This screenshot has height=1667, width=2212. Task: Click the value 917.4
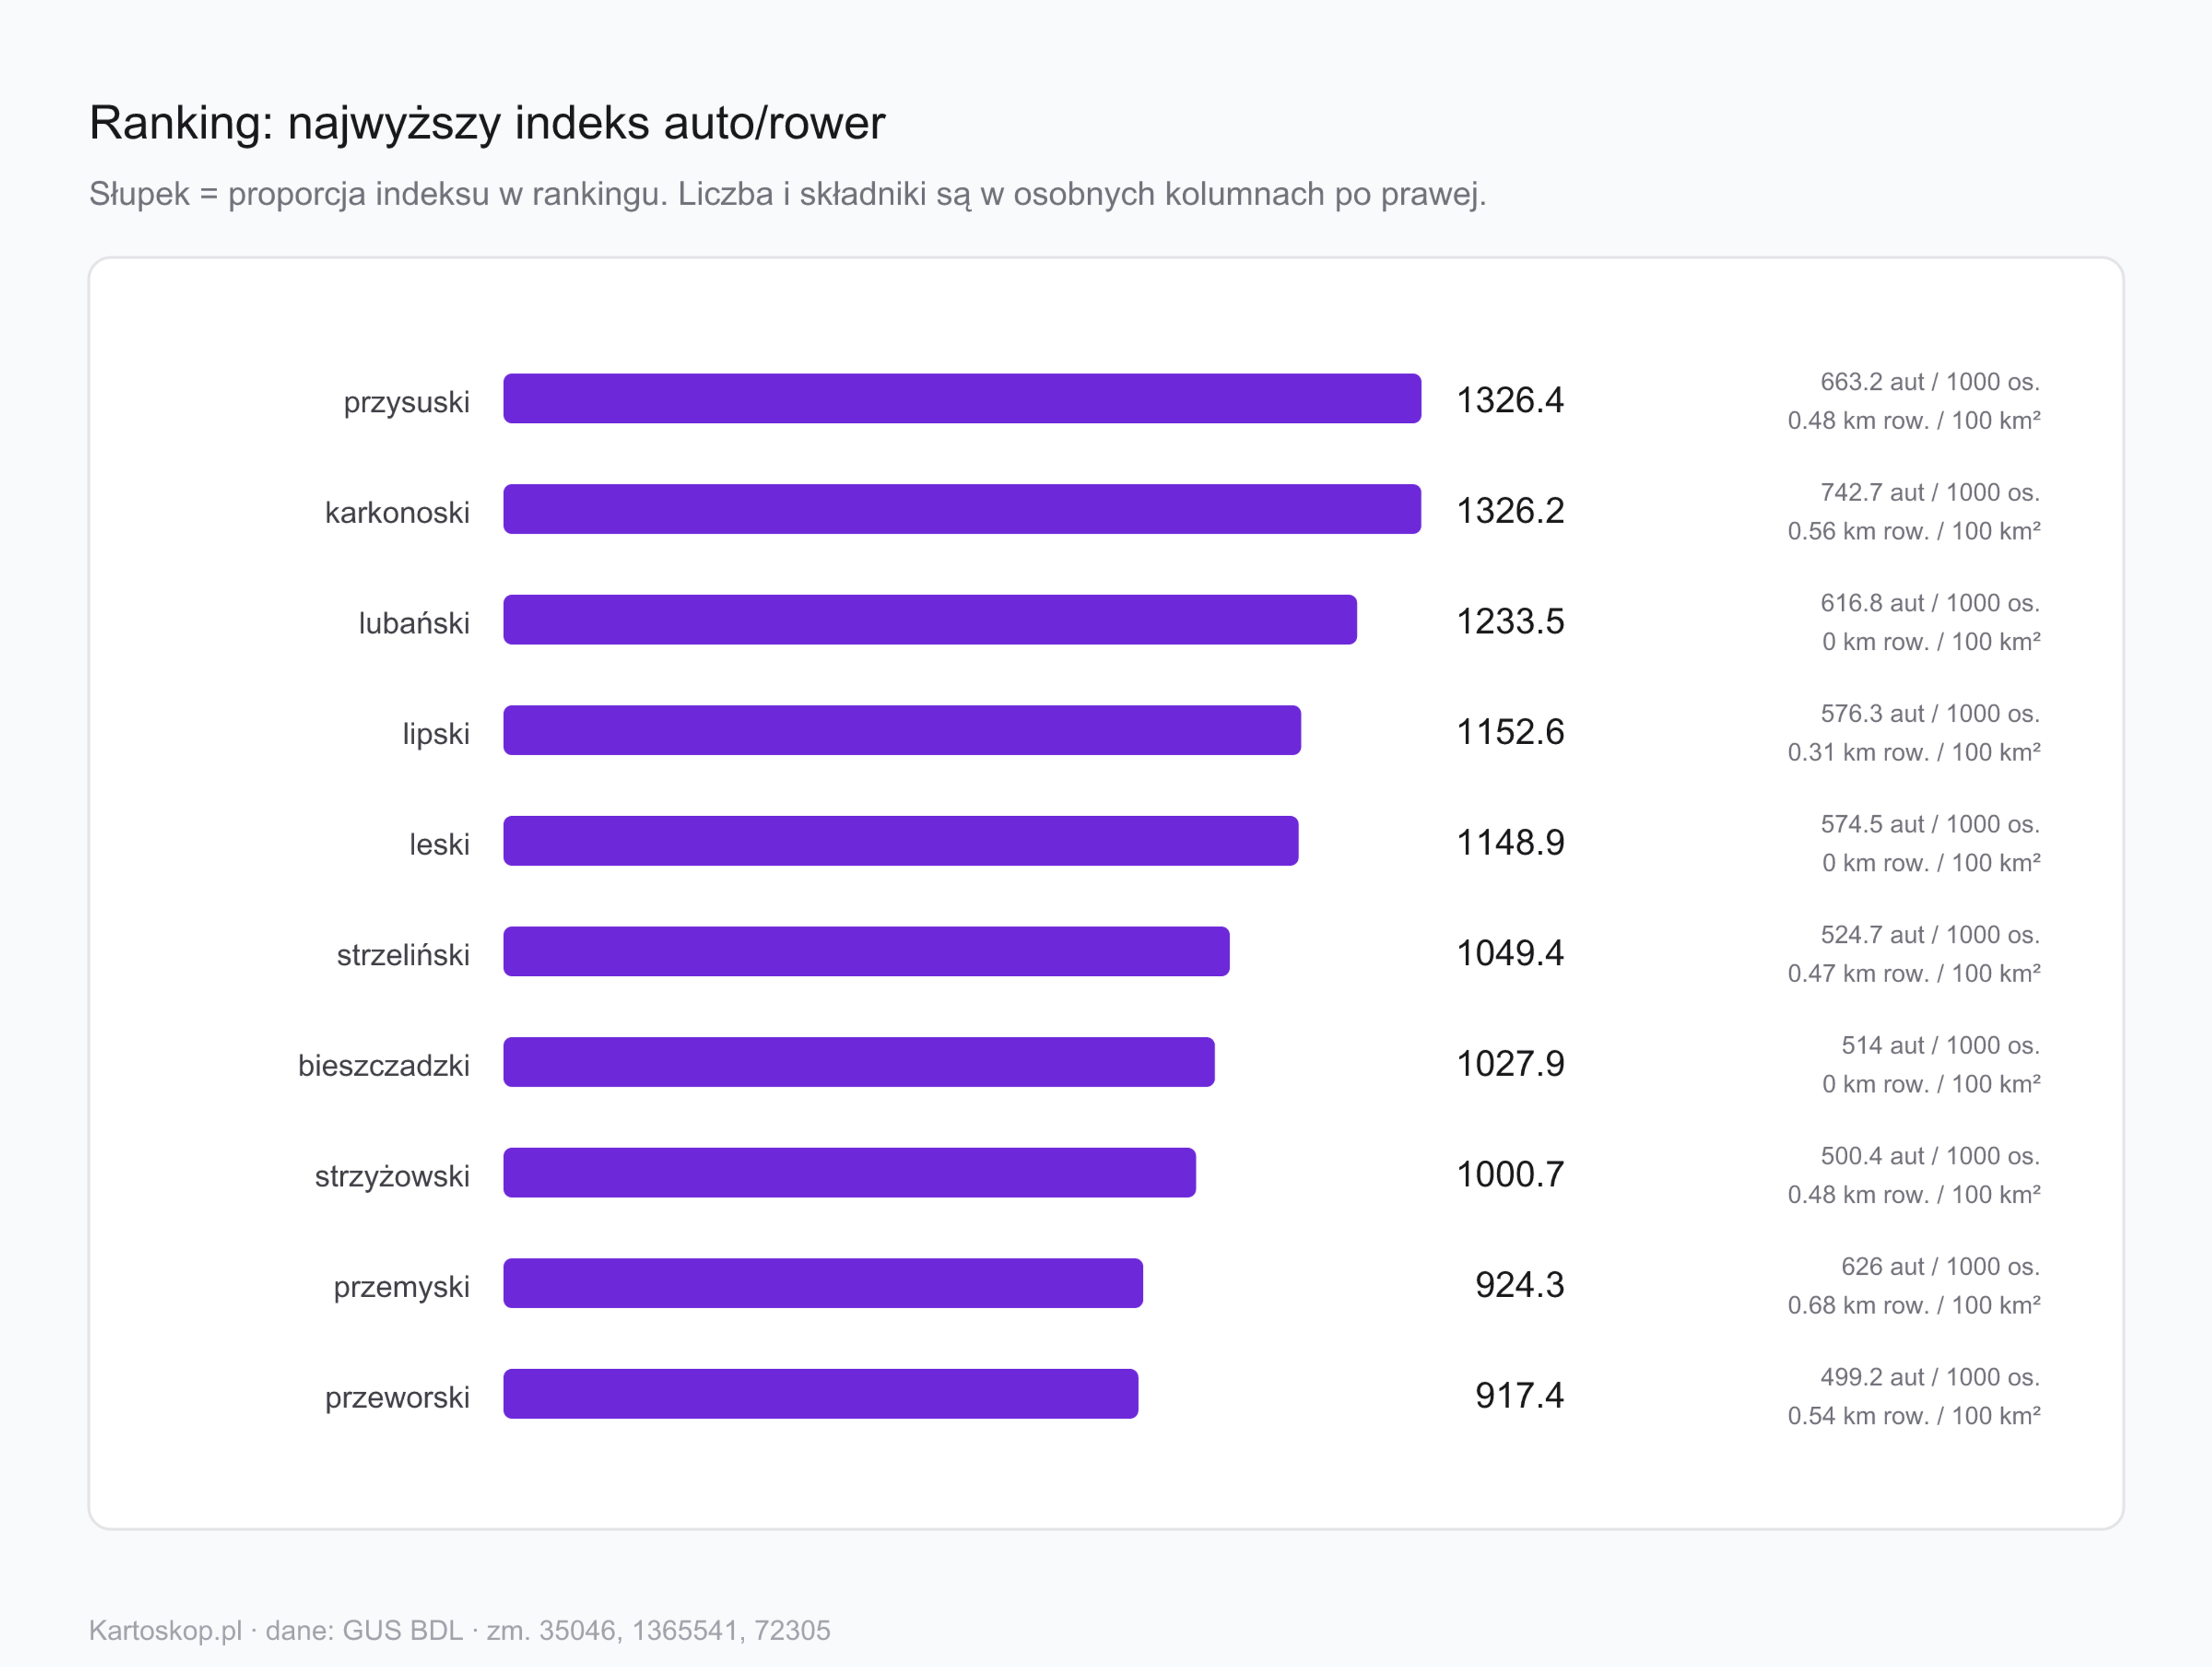(x=1520, y=1395)
